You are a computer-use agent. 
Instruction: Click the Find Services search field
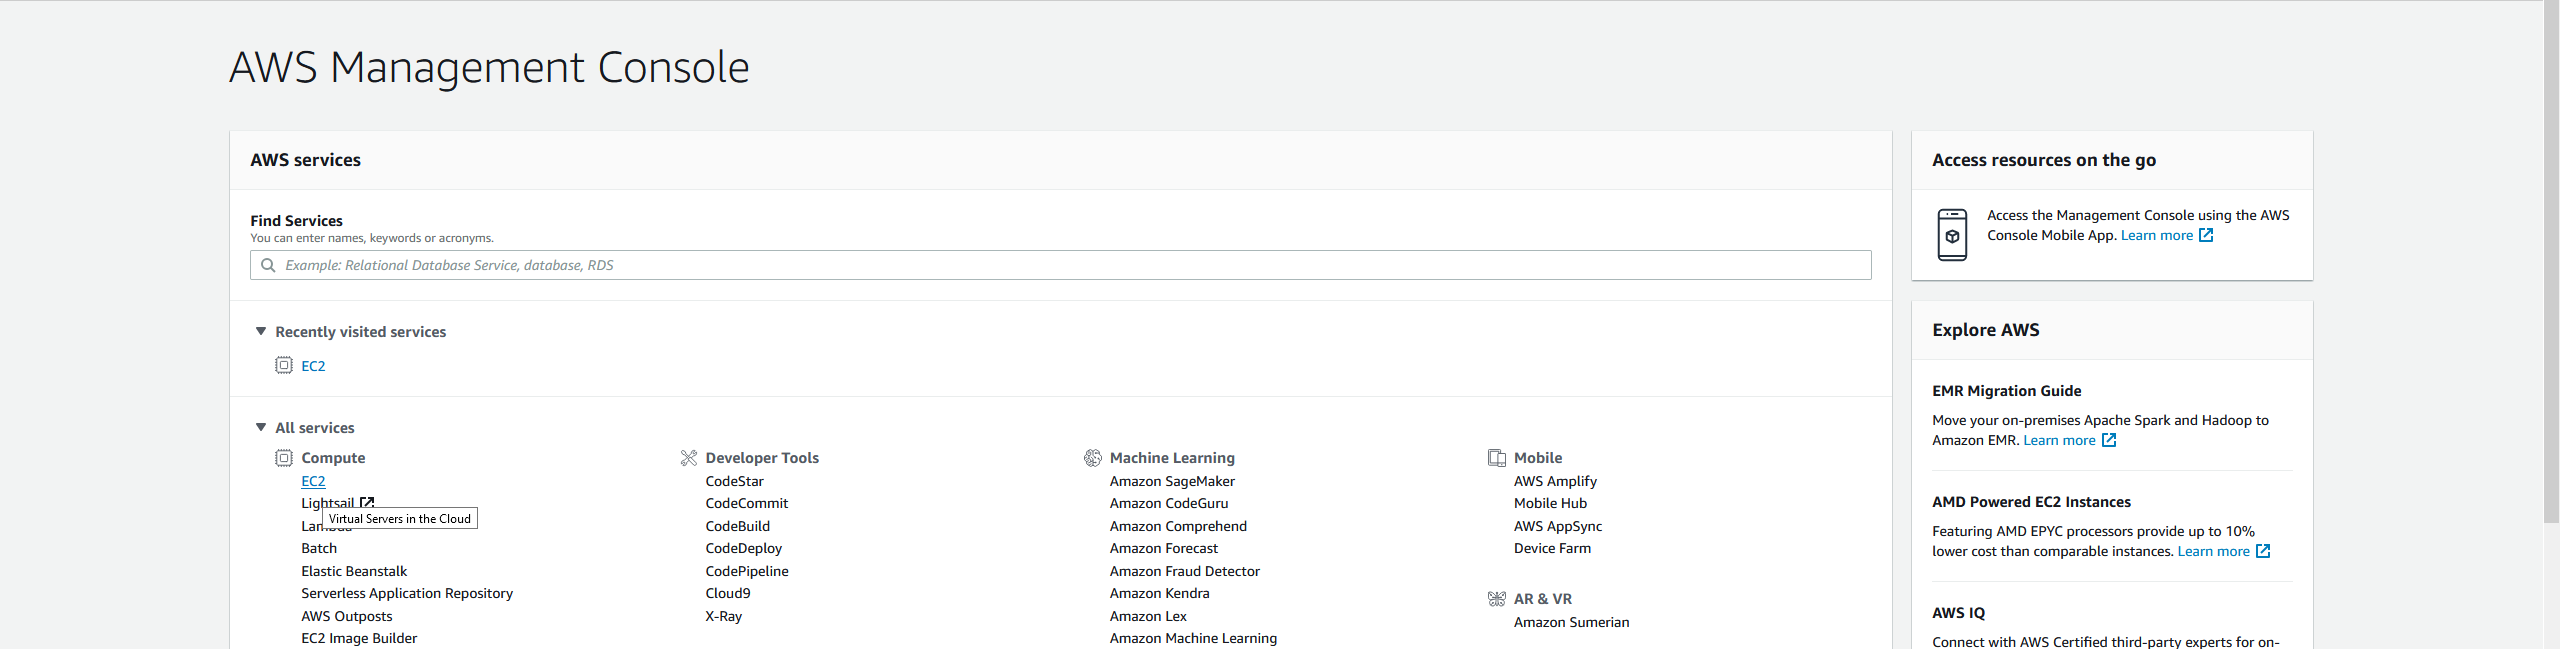point(1060,265)
